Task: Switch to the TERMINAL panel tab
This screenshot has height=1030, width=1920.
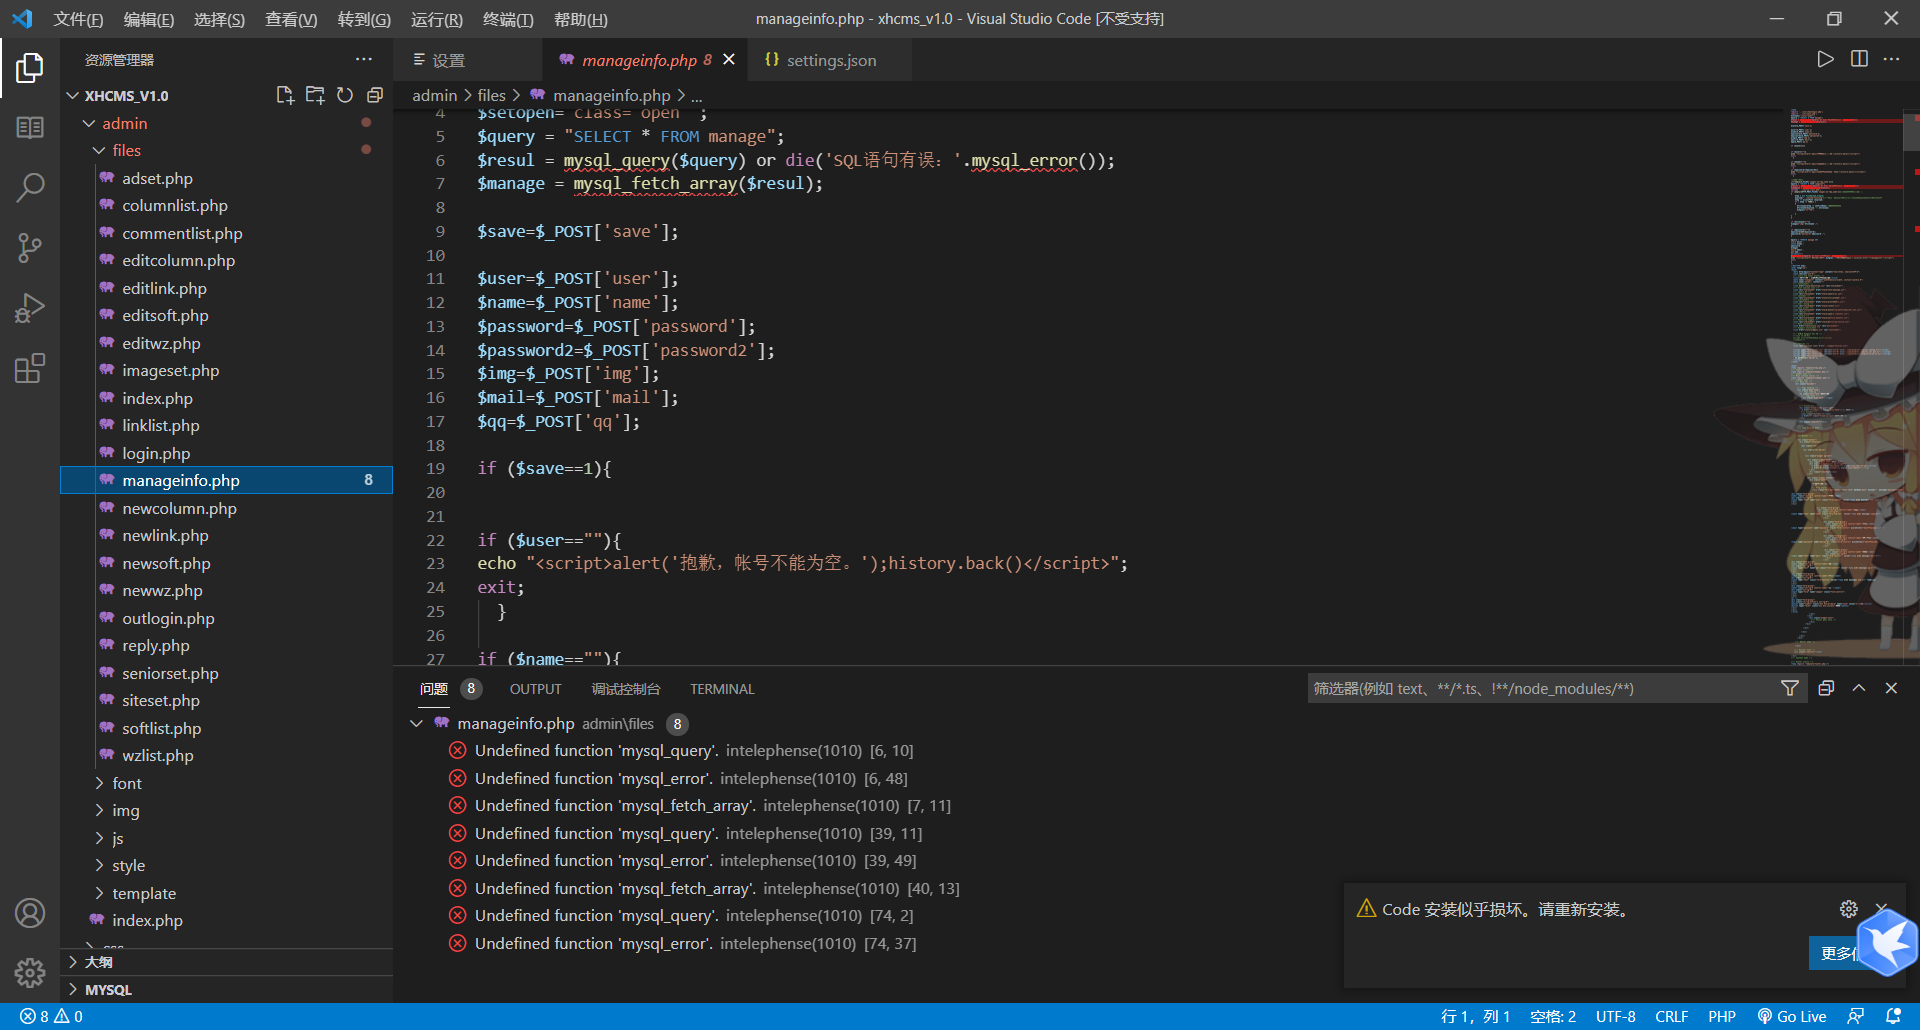Action: click(x=722, y=689)
